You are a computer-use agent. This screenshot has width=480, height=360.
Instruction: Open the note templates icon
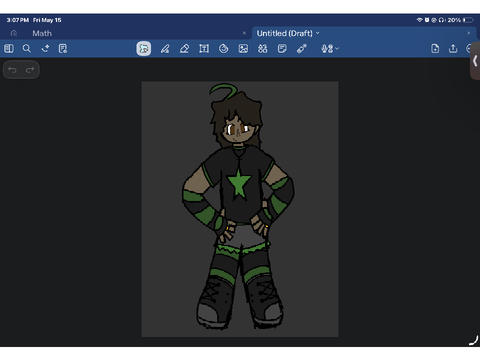coord(63,49)
